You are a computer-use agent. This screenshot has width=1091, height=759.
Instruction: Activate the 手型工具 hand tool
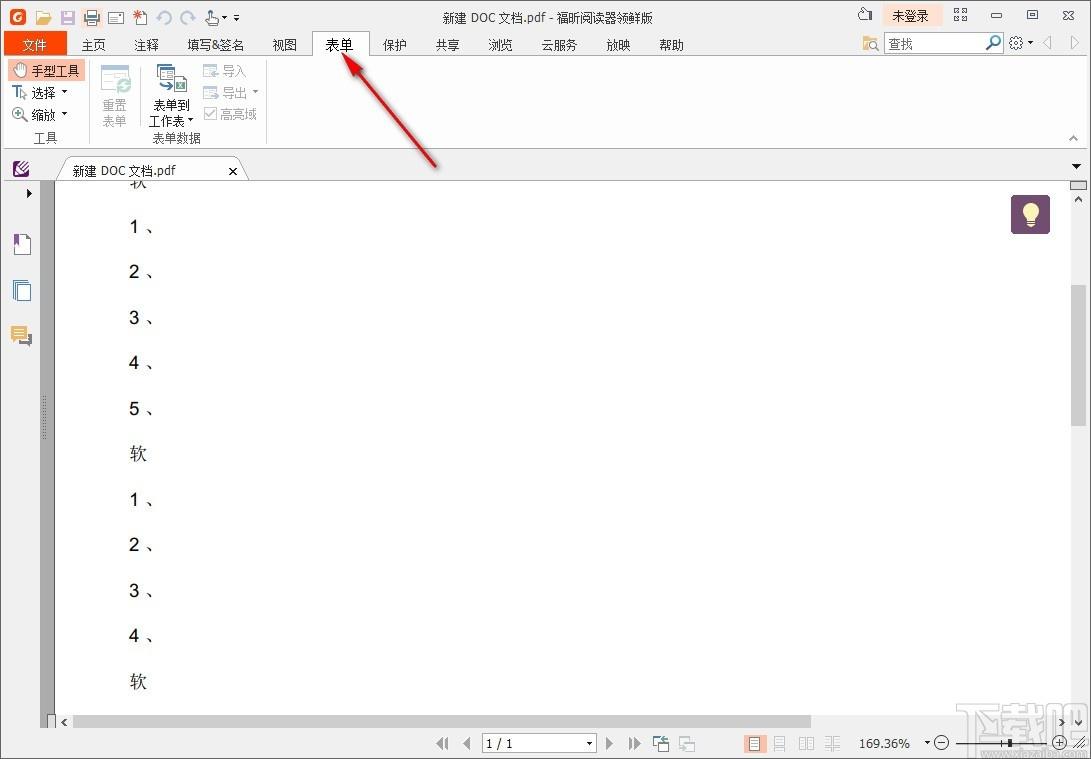click(x=47, y=70)
